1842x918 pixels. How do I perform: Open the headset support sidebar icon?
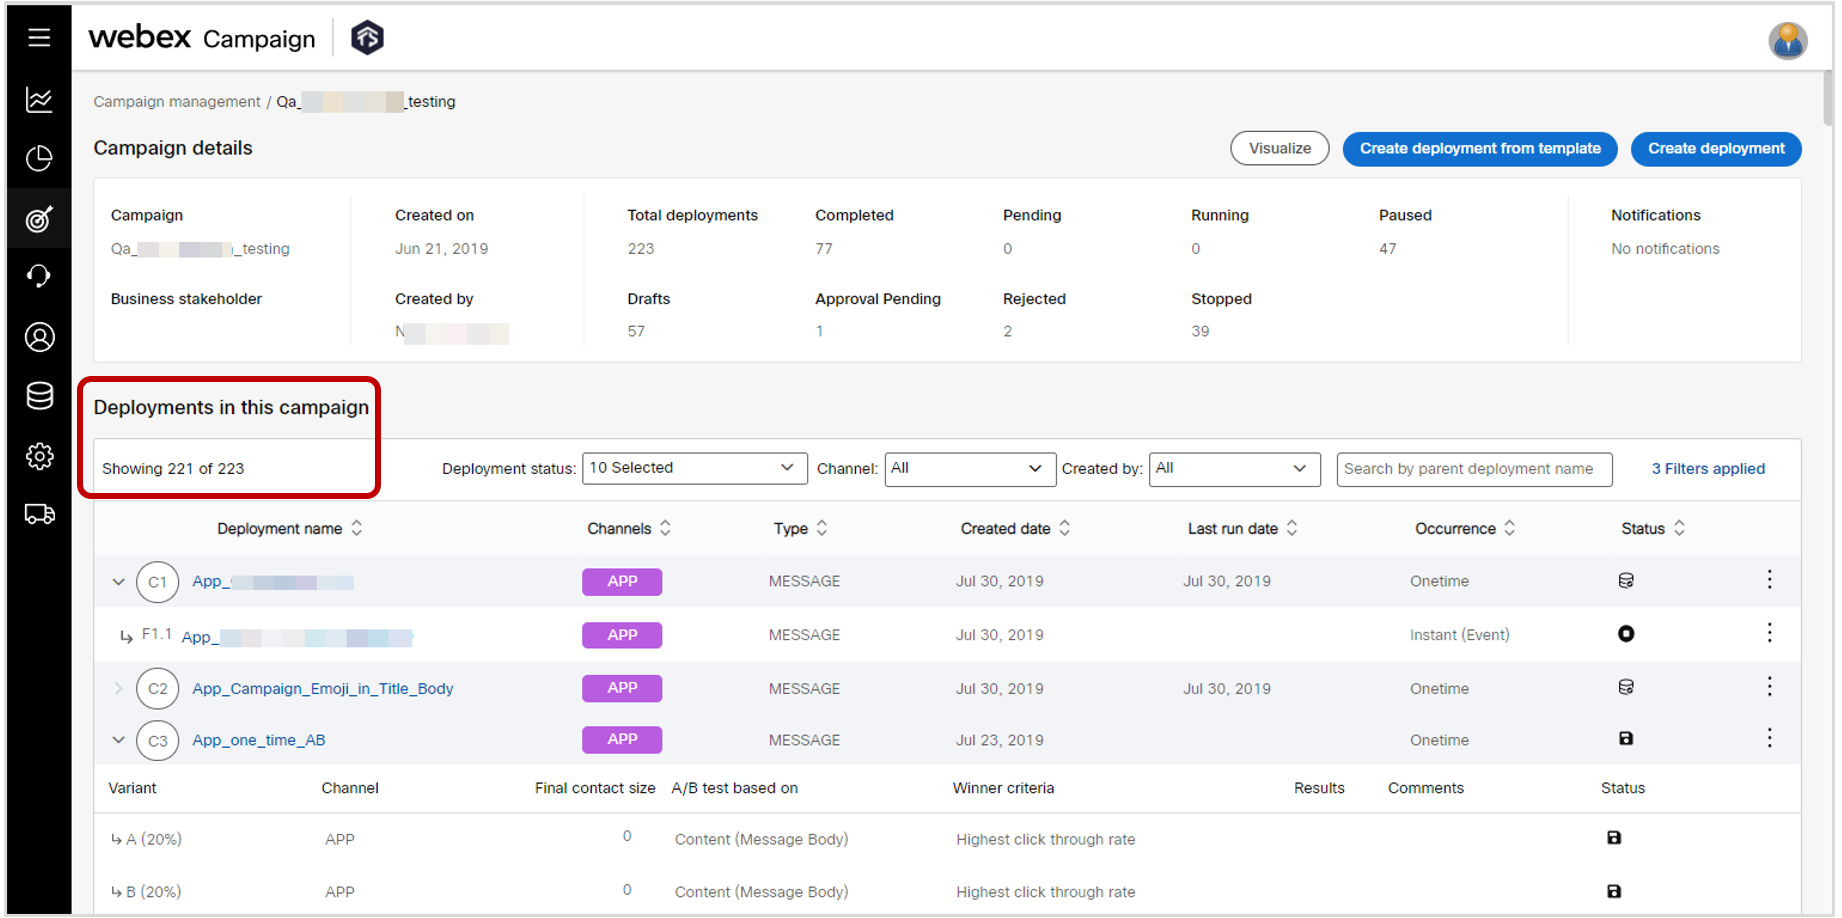pos(39,276)
